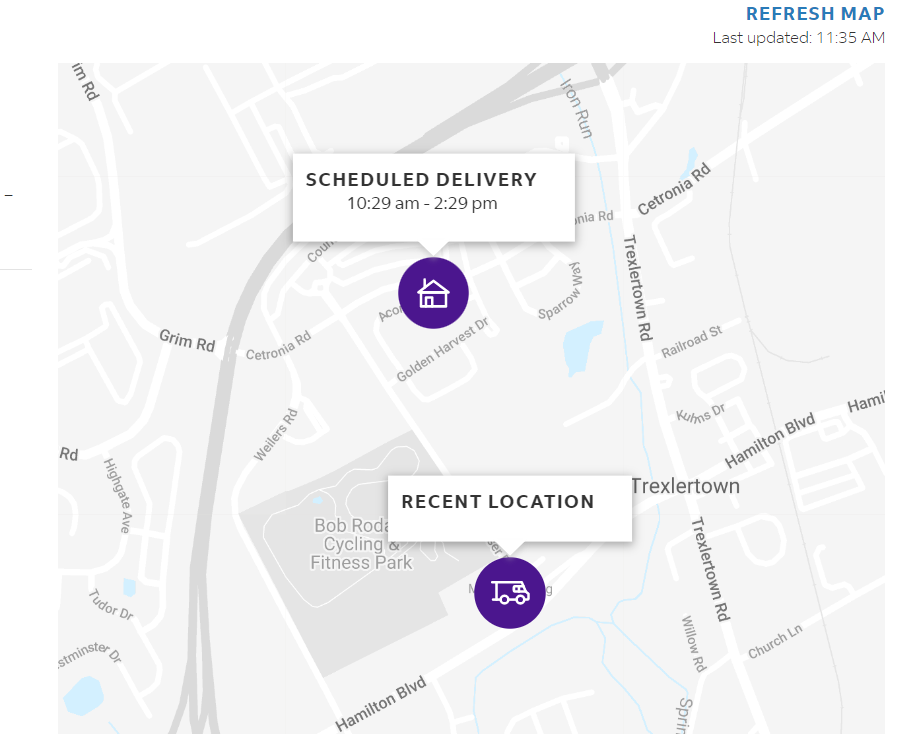Click the Iron Run stream label

tap(576, 108)
